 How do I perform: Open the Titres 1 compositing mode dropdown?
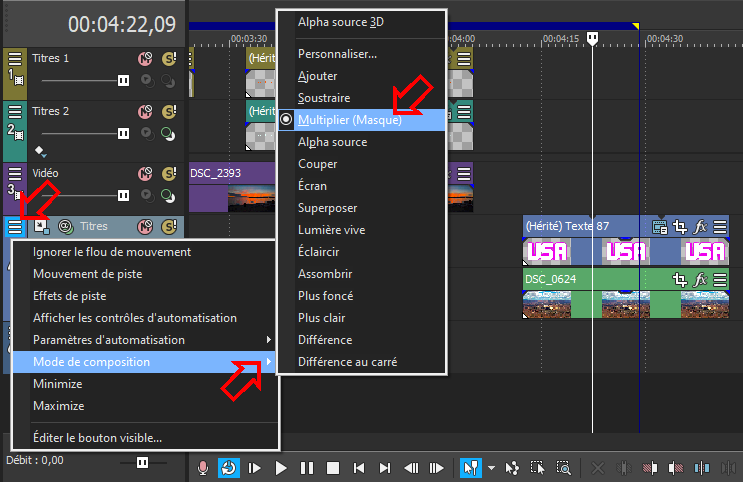point(168,81)
